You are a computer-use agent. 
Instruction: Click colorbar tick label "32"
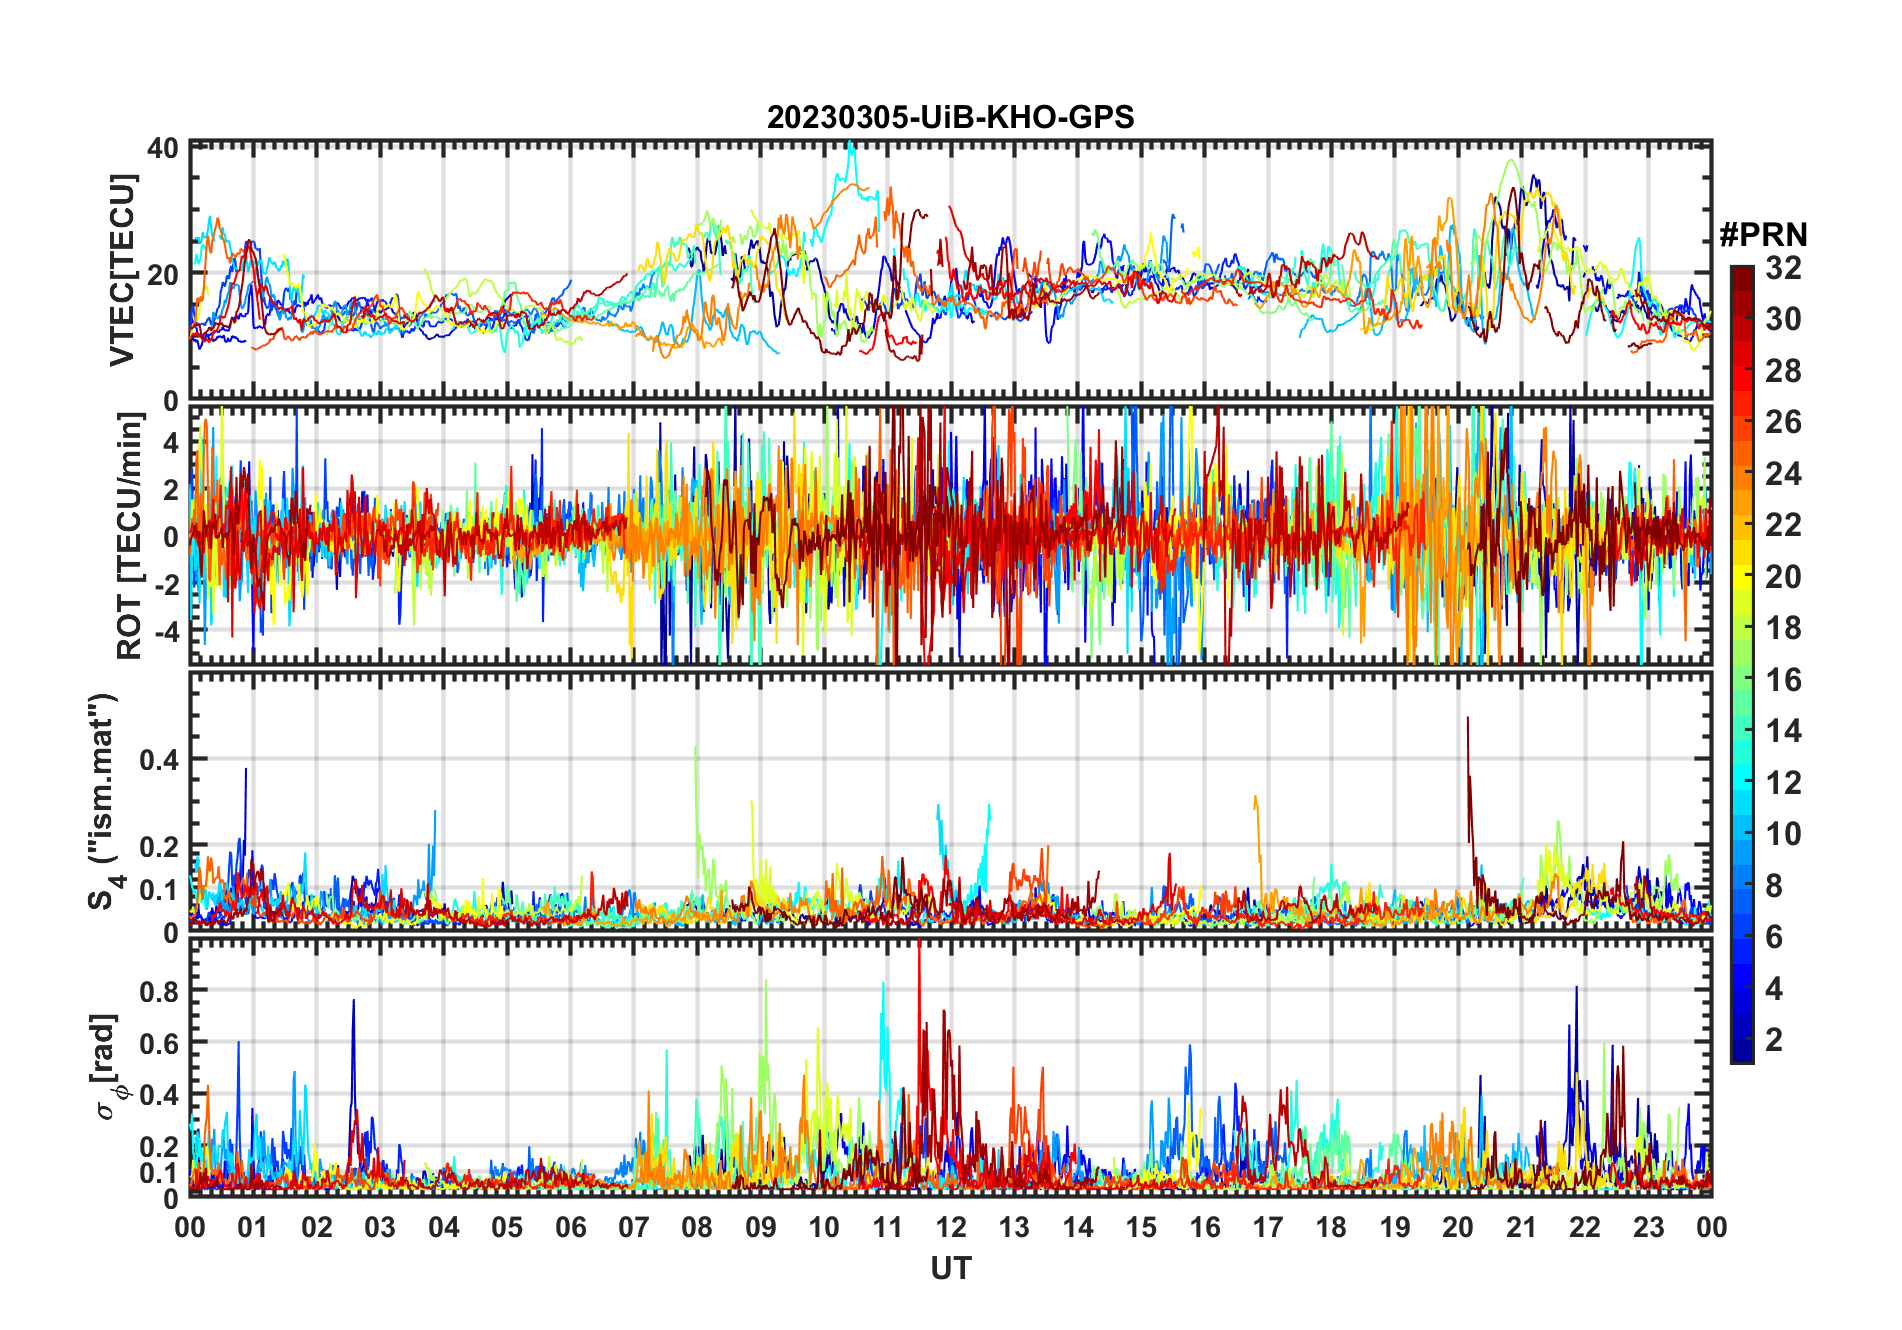[x=1783, y=267]
